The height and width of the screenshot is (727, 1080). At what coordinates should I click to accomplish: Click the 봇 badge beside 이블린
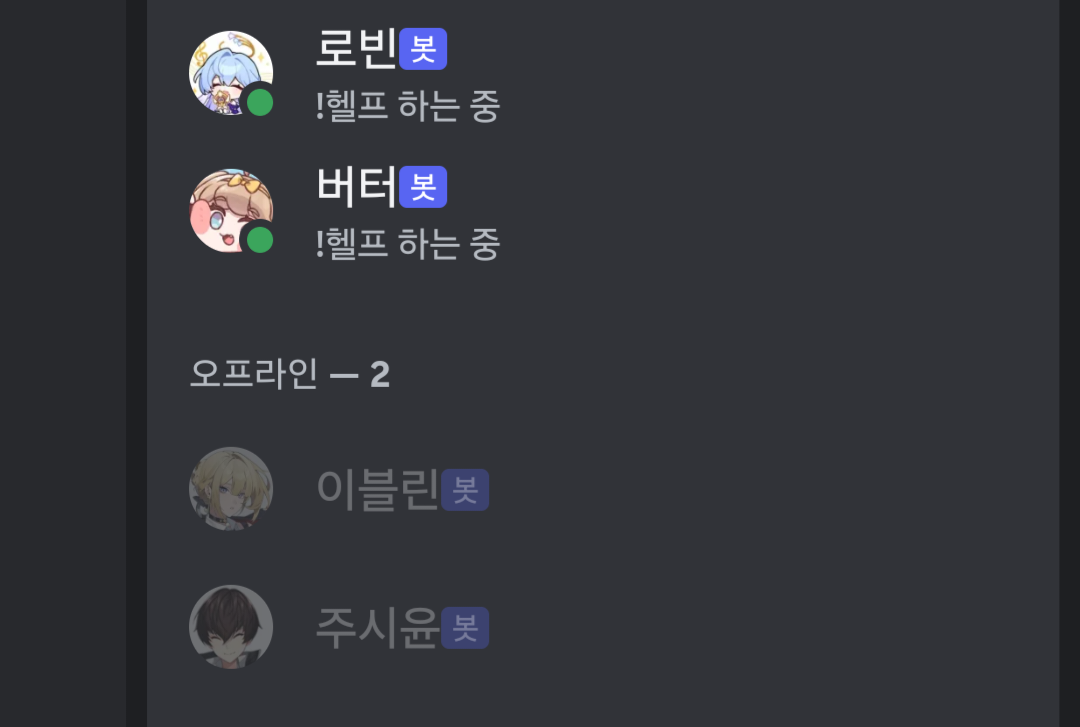tap(465, 490)
